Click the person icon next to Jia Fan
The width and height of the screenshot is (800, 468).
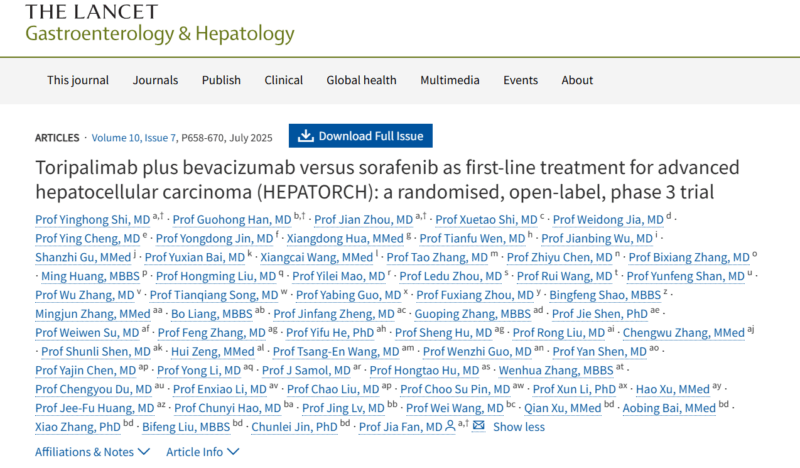(x=450, y=426)
